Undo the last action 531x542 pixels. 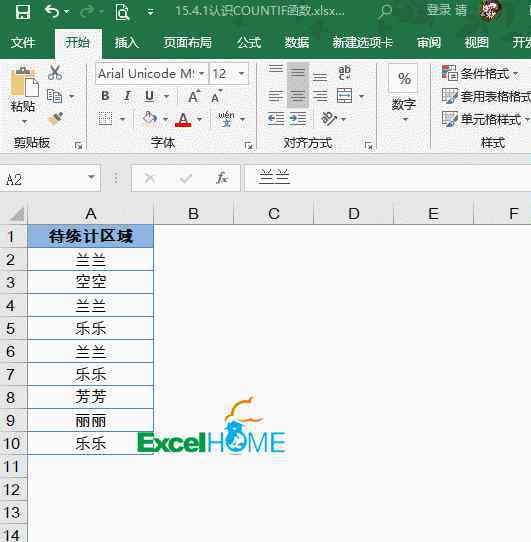click(x=52, y=11)
